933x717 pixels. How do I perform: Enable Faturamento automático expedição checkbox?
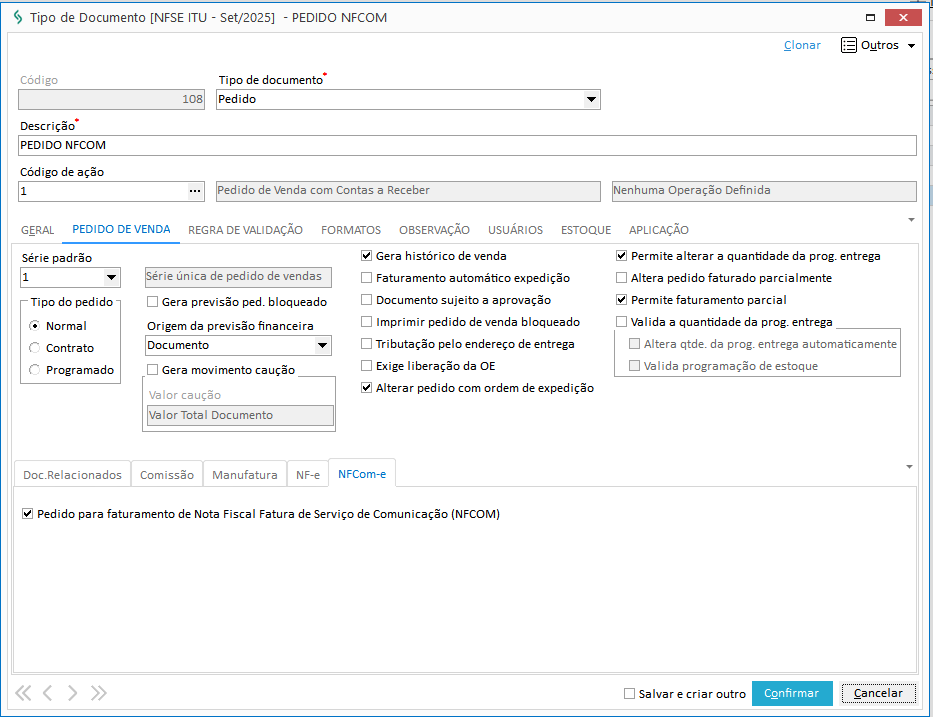(x=367, y=278)
